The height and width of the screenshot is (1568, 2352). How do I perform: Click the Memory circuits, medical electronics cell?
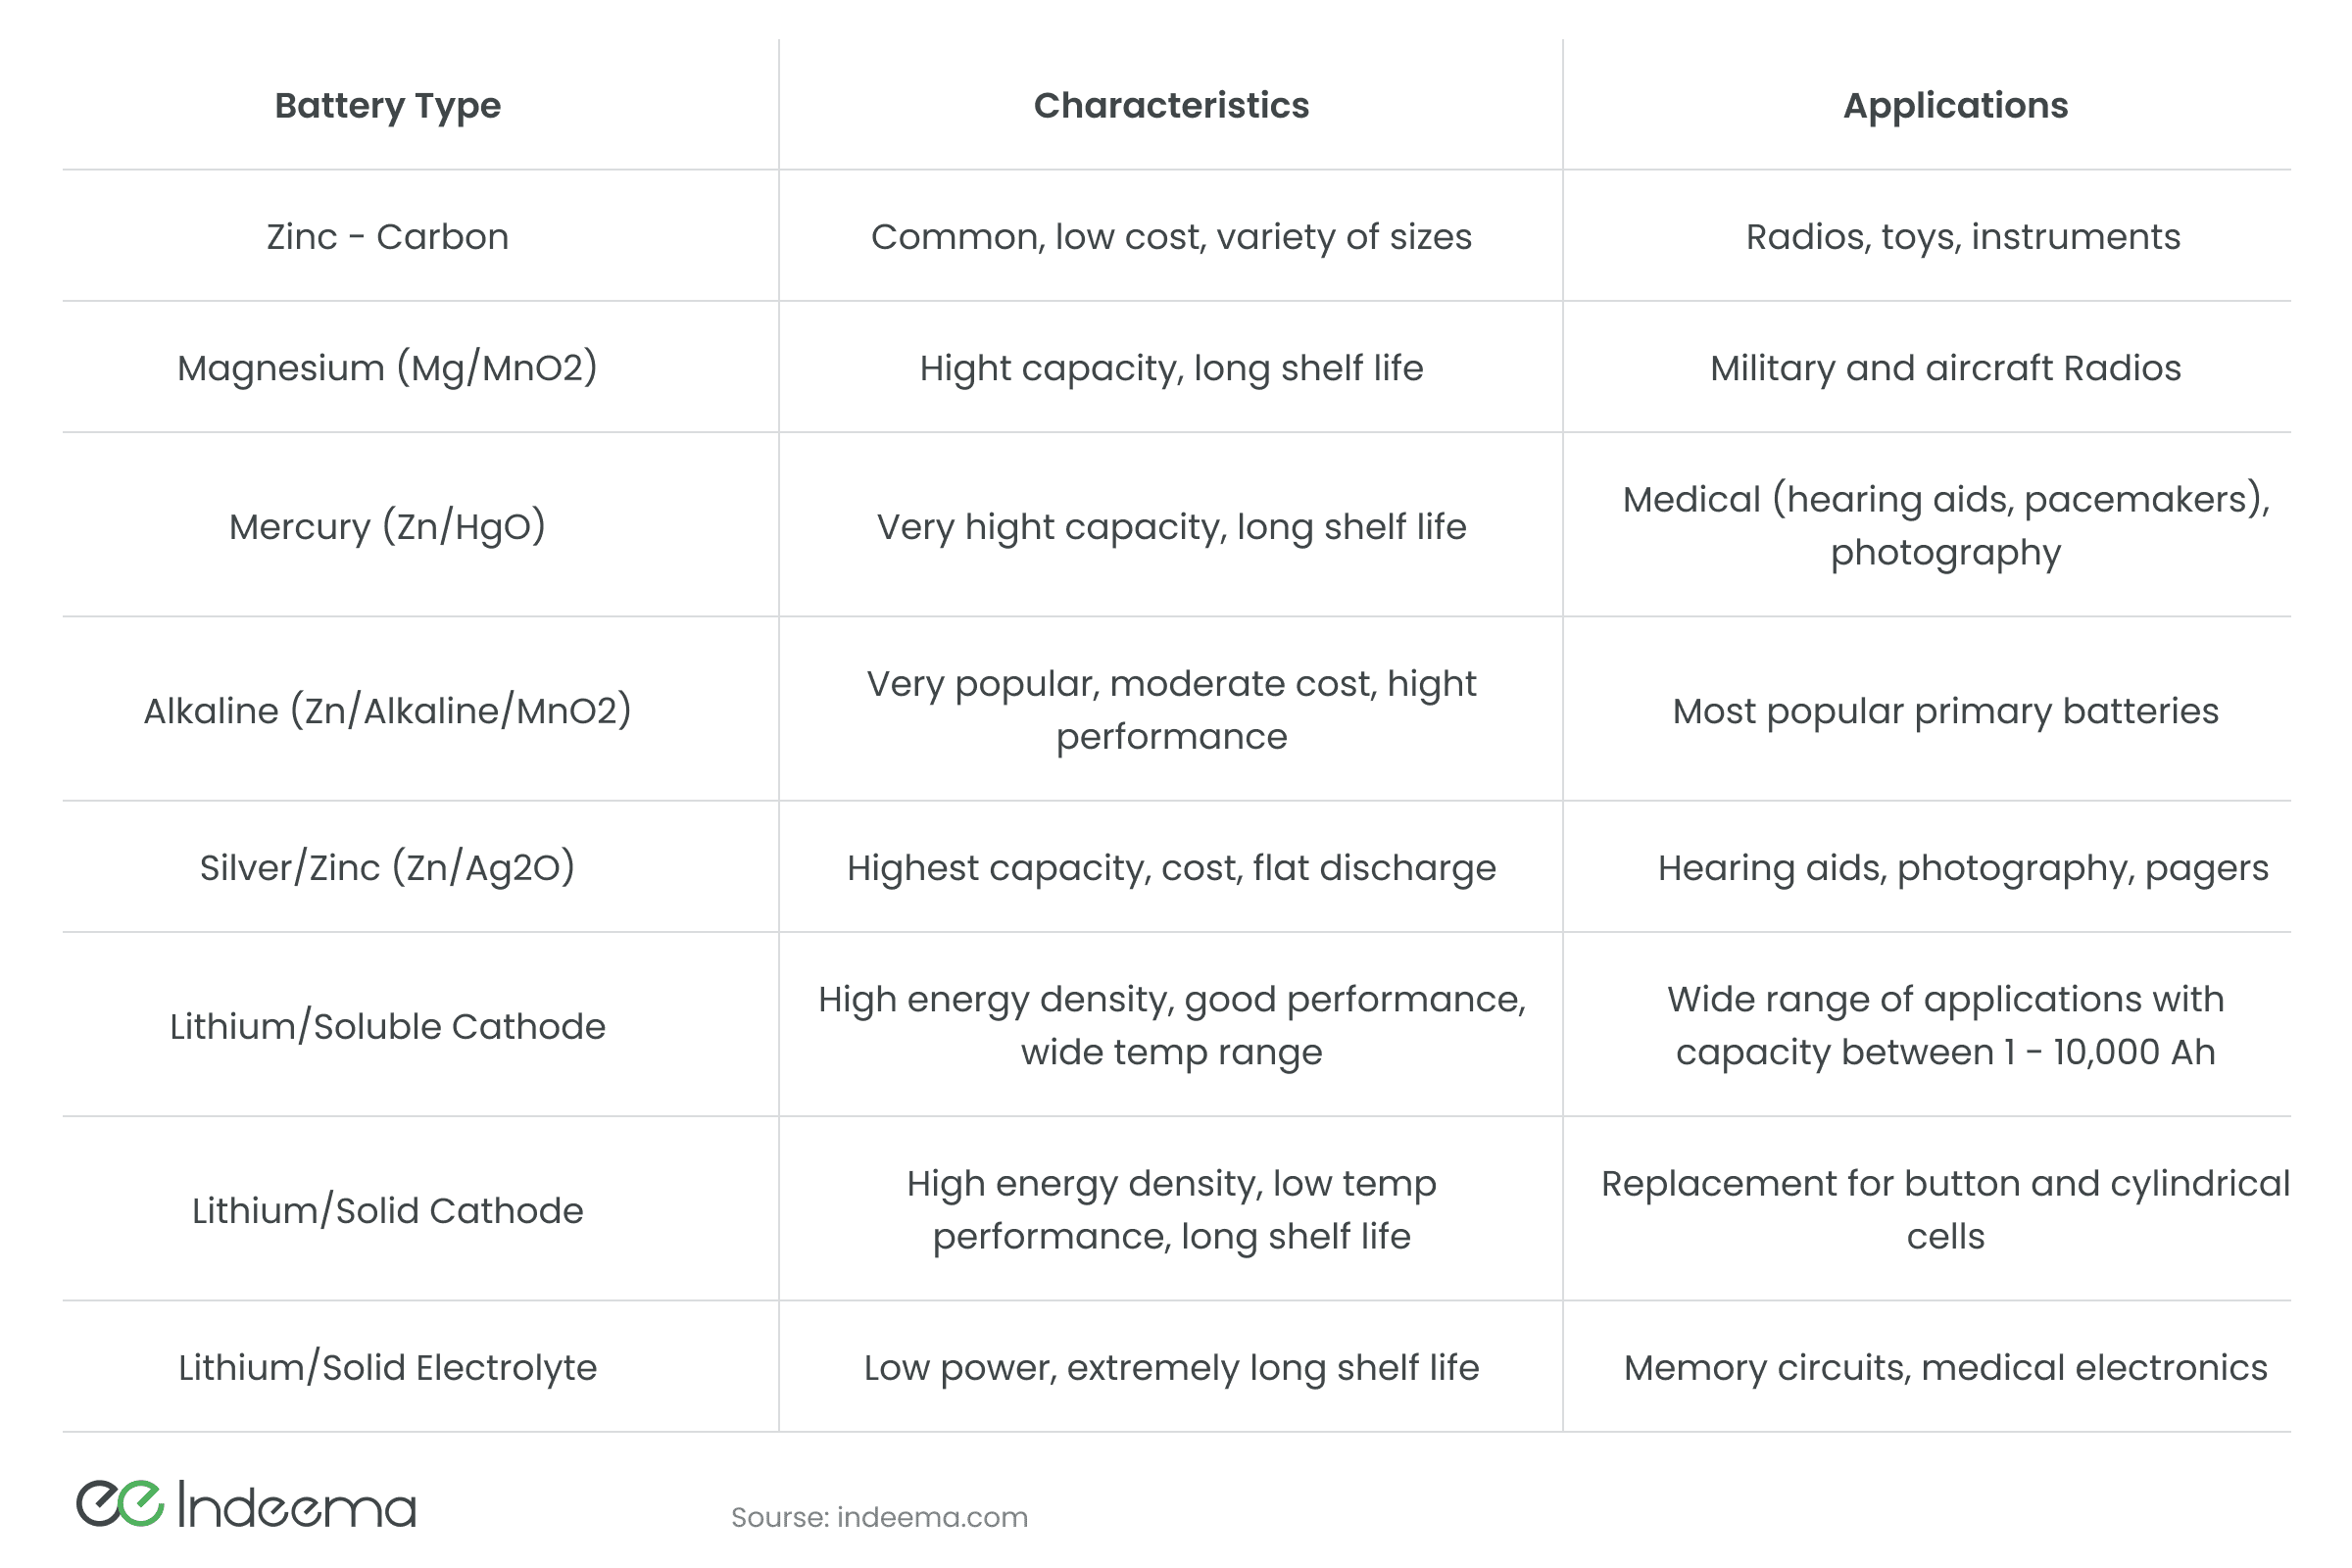pos(1945,1367)
